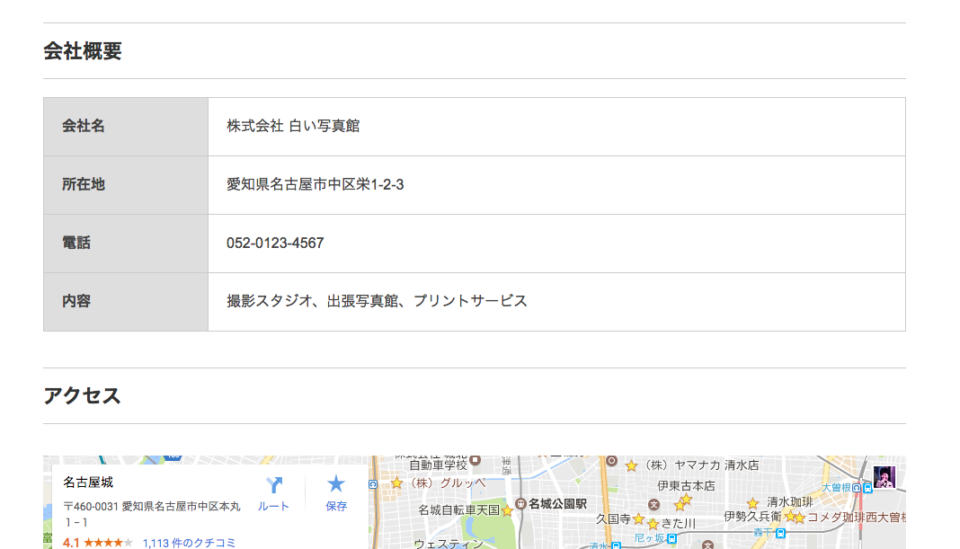The width and height of the screenshot is (960, 549).
Task: Click the company name 株式会社 白い写真館
Action: [293, 126]
